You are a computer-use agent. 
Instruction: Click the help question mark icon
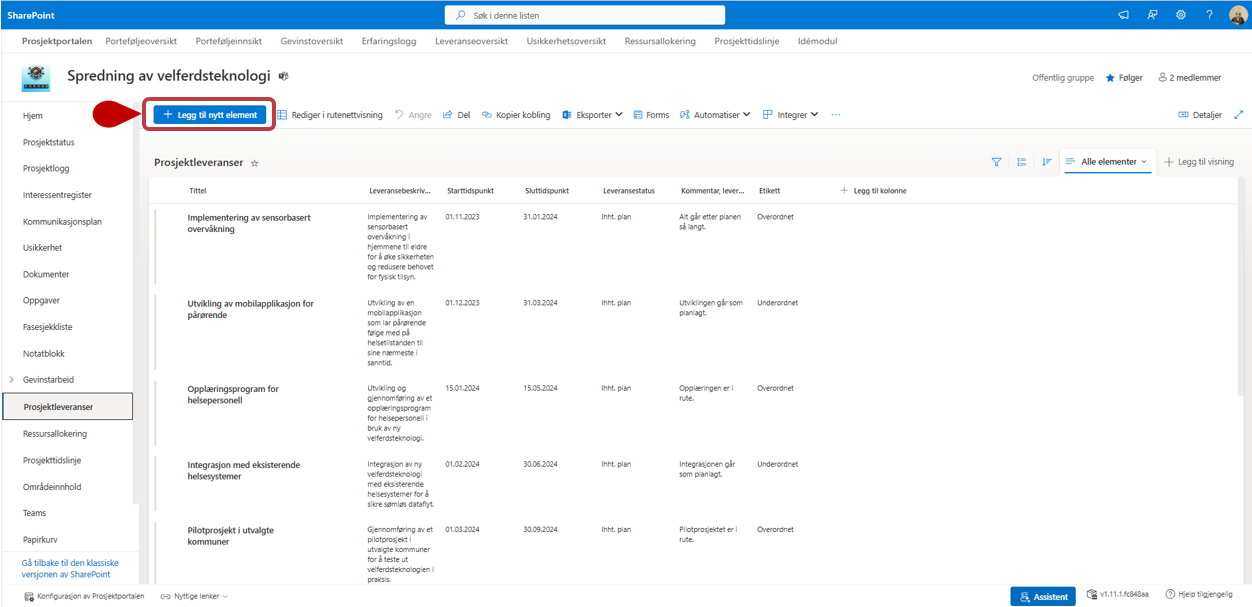[x=1209, y=15]
